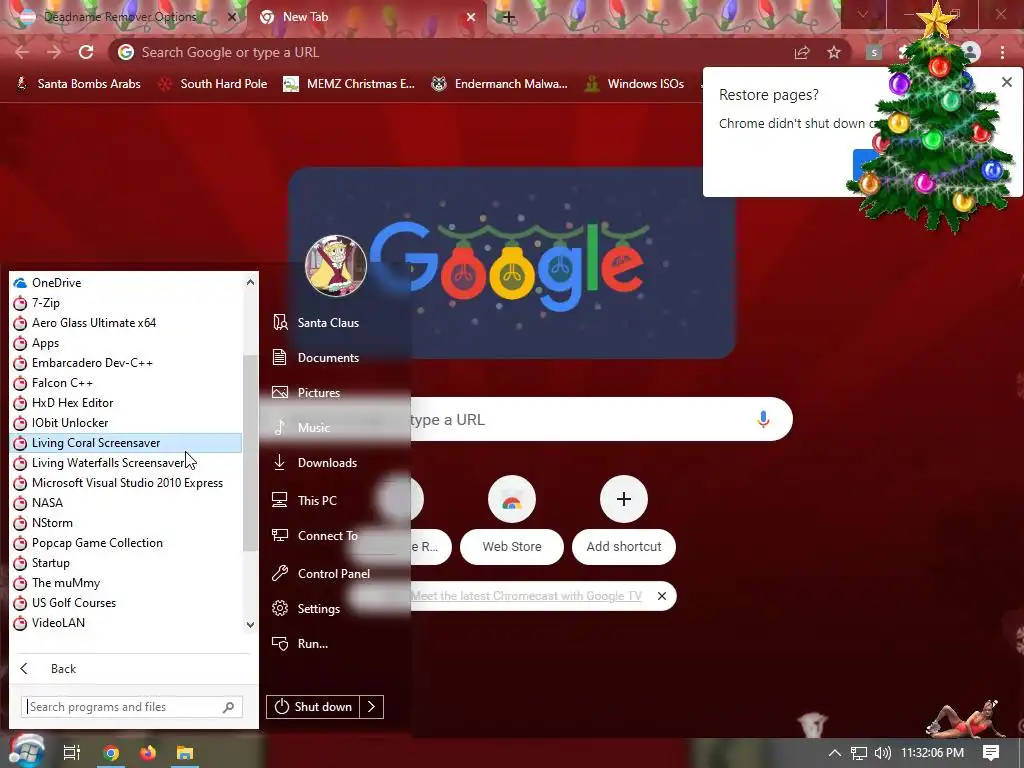Open the Web Store shortcut
1024x768 pixels.
[x=511, y=520]
